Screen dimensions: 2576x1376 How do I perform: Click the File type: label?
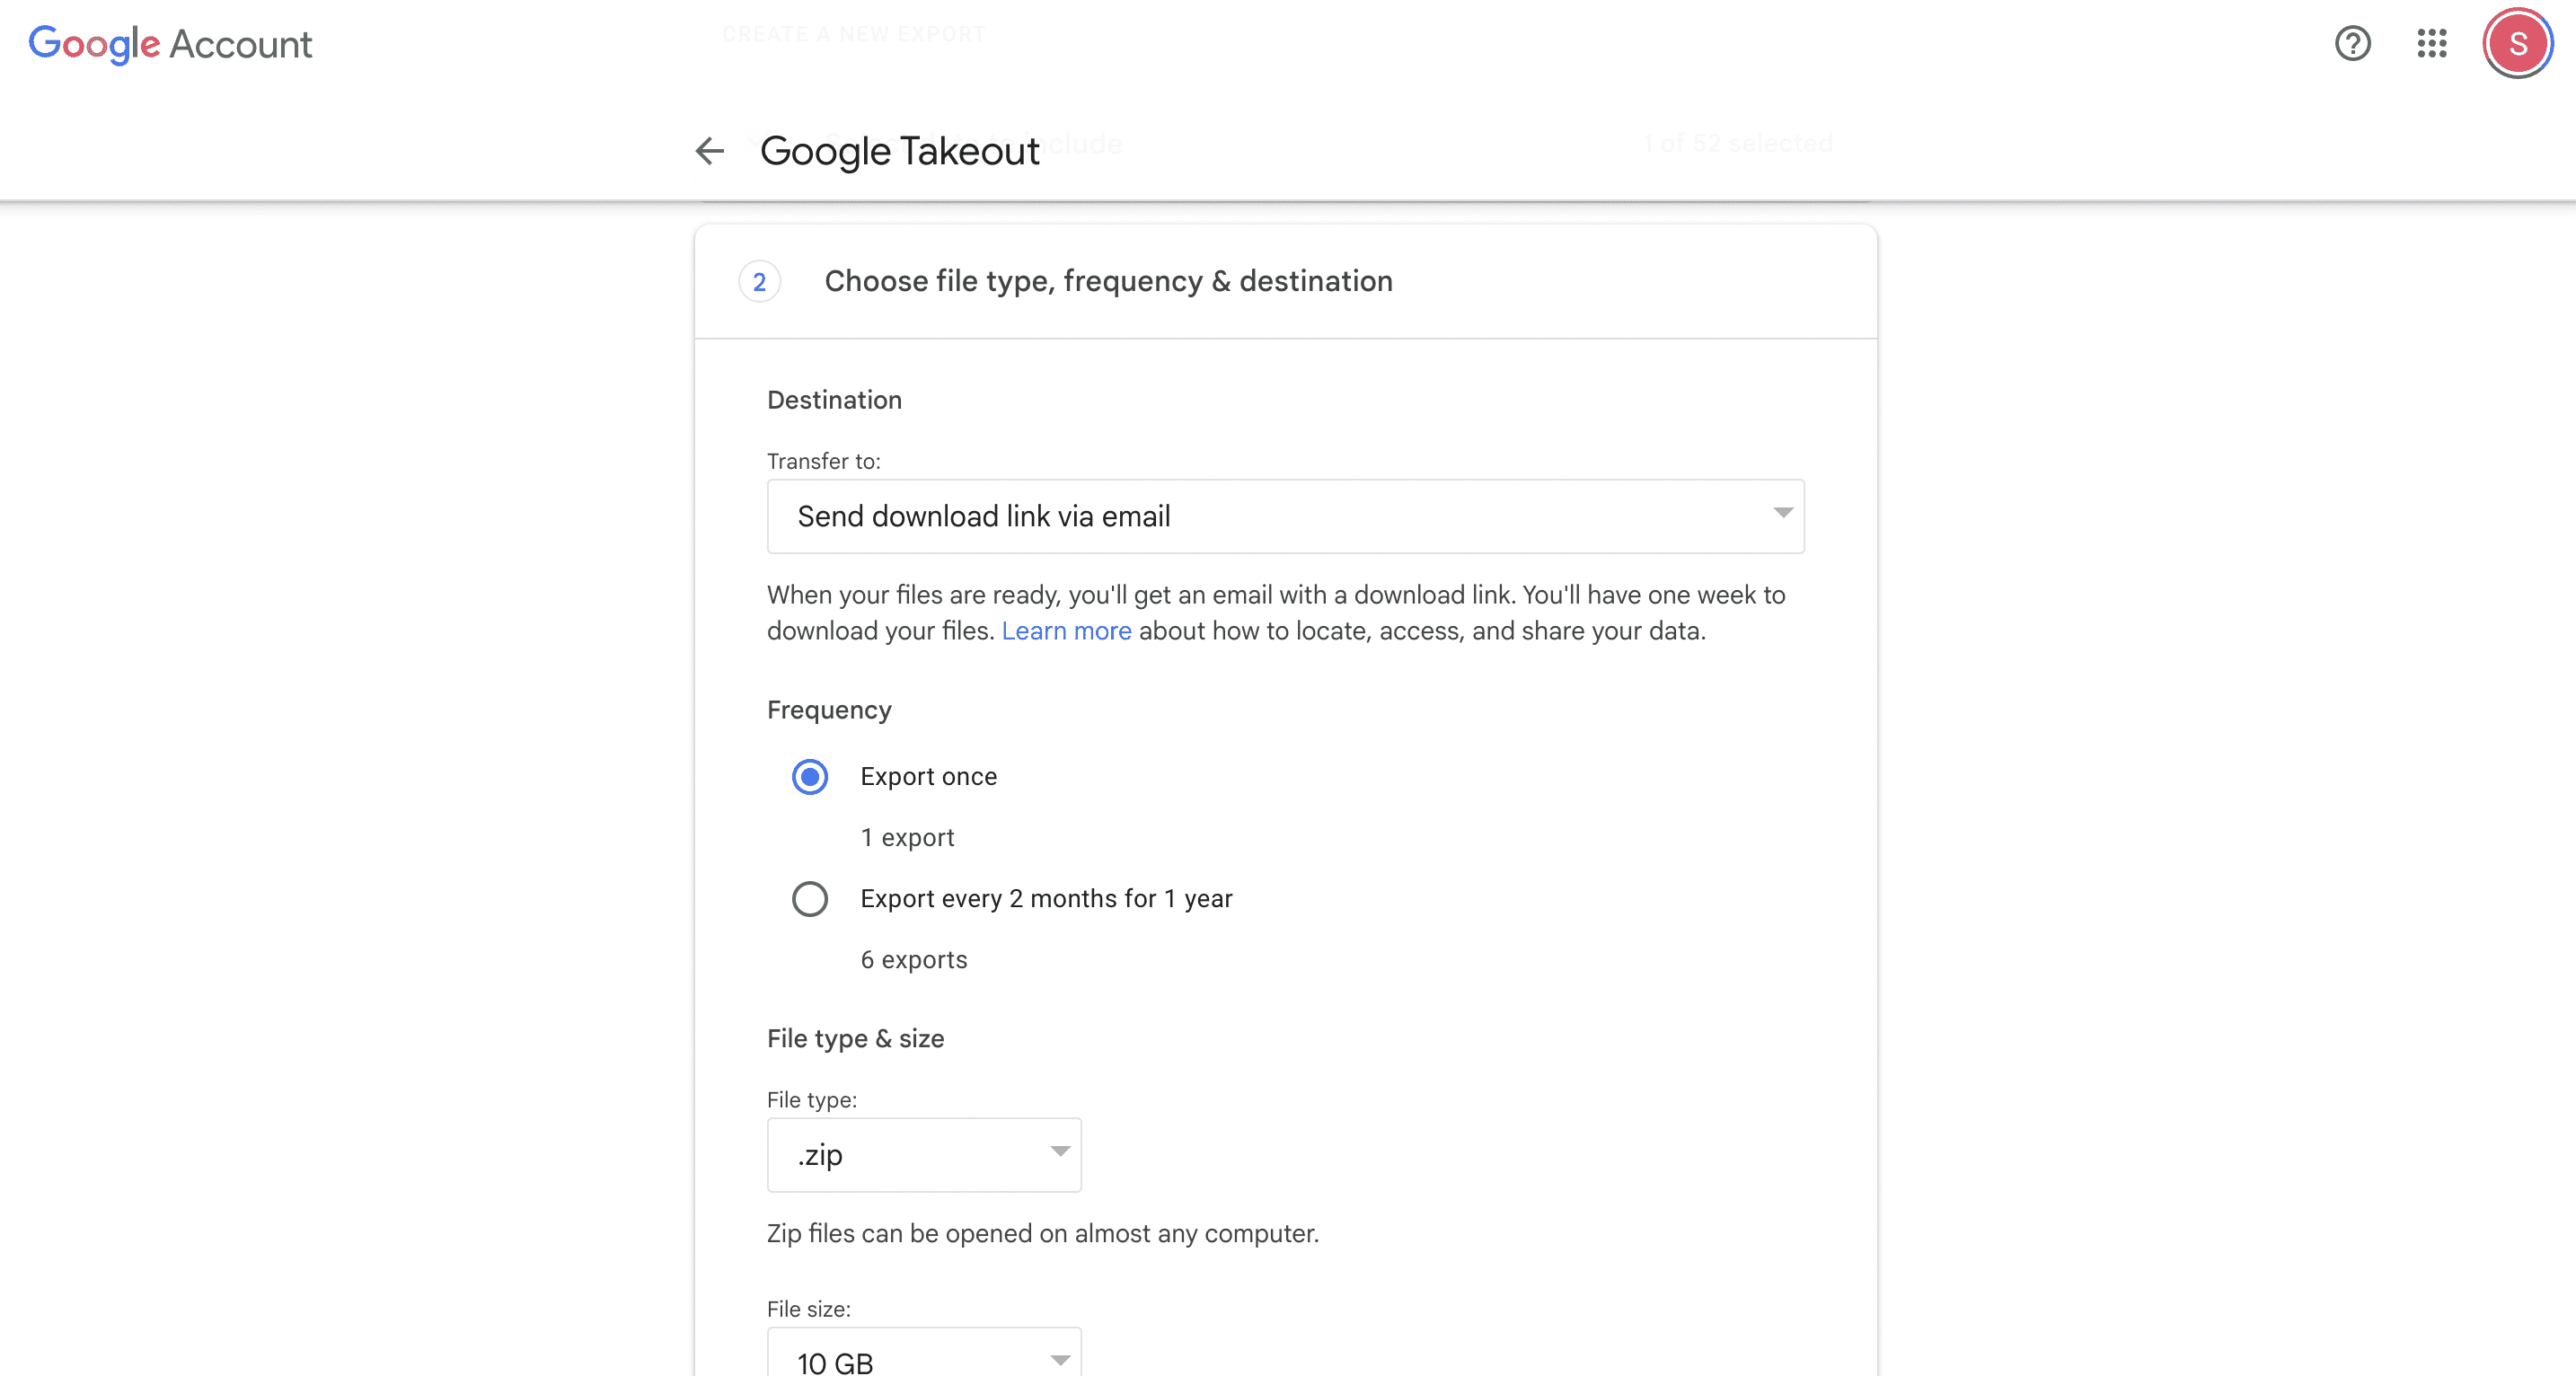pyautogui.click(x=812, y=1100)
